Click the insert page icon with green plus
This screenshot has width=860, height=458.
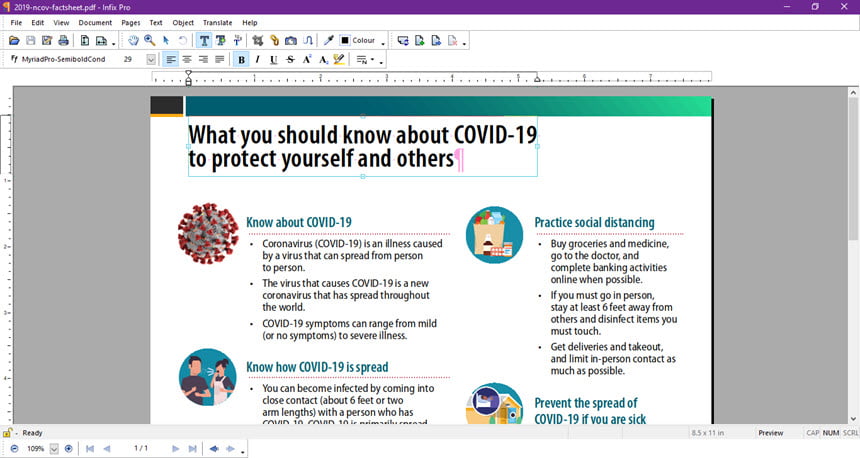point(420,41)
